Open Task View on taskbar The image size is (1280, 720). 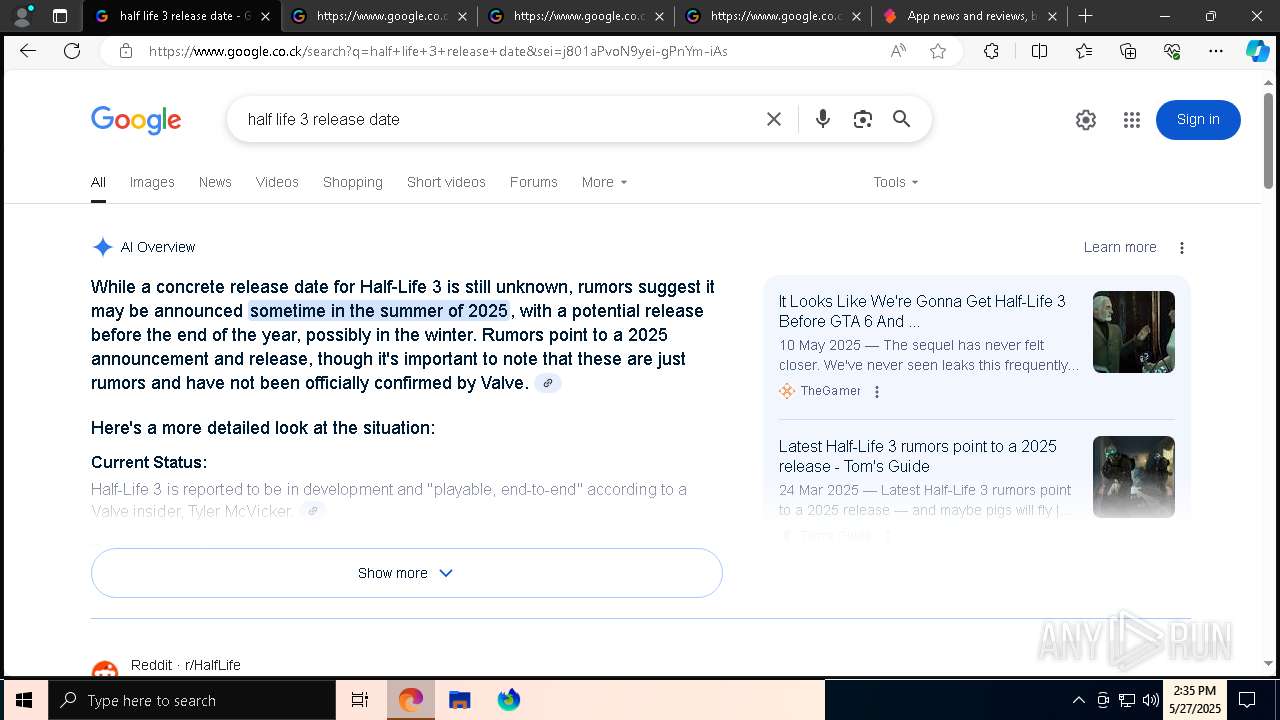point(360,700)
